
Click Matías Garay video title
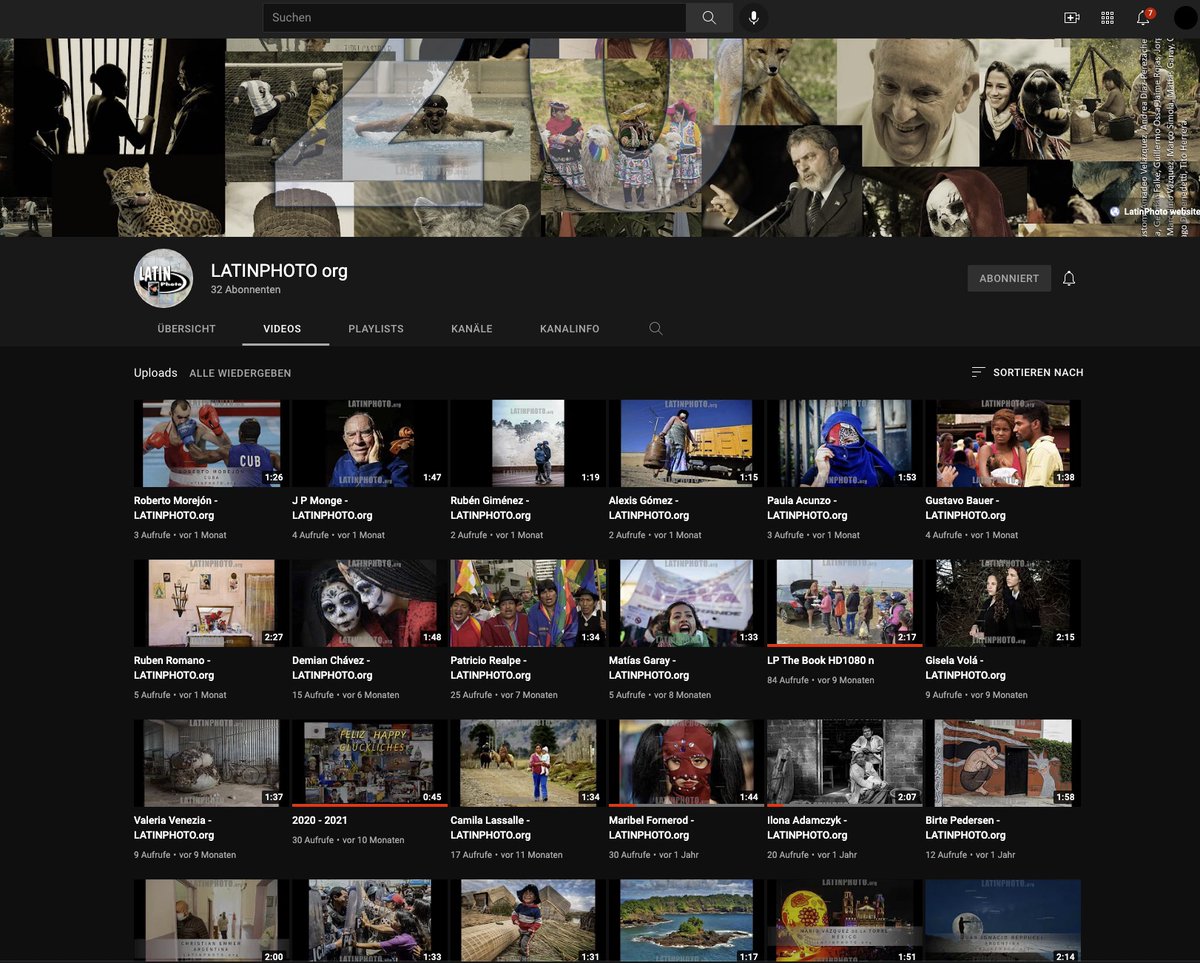click(649, 668)
